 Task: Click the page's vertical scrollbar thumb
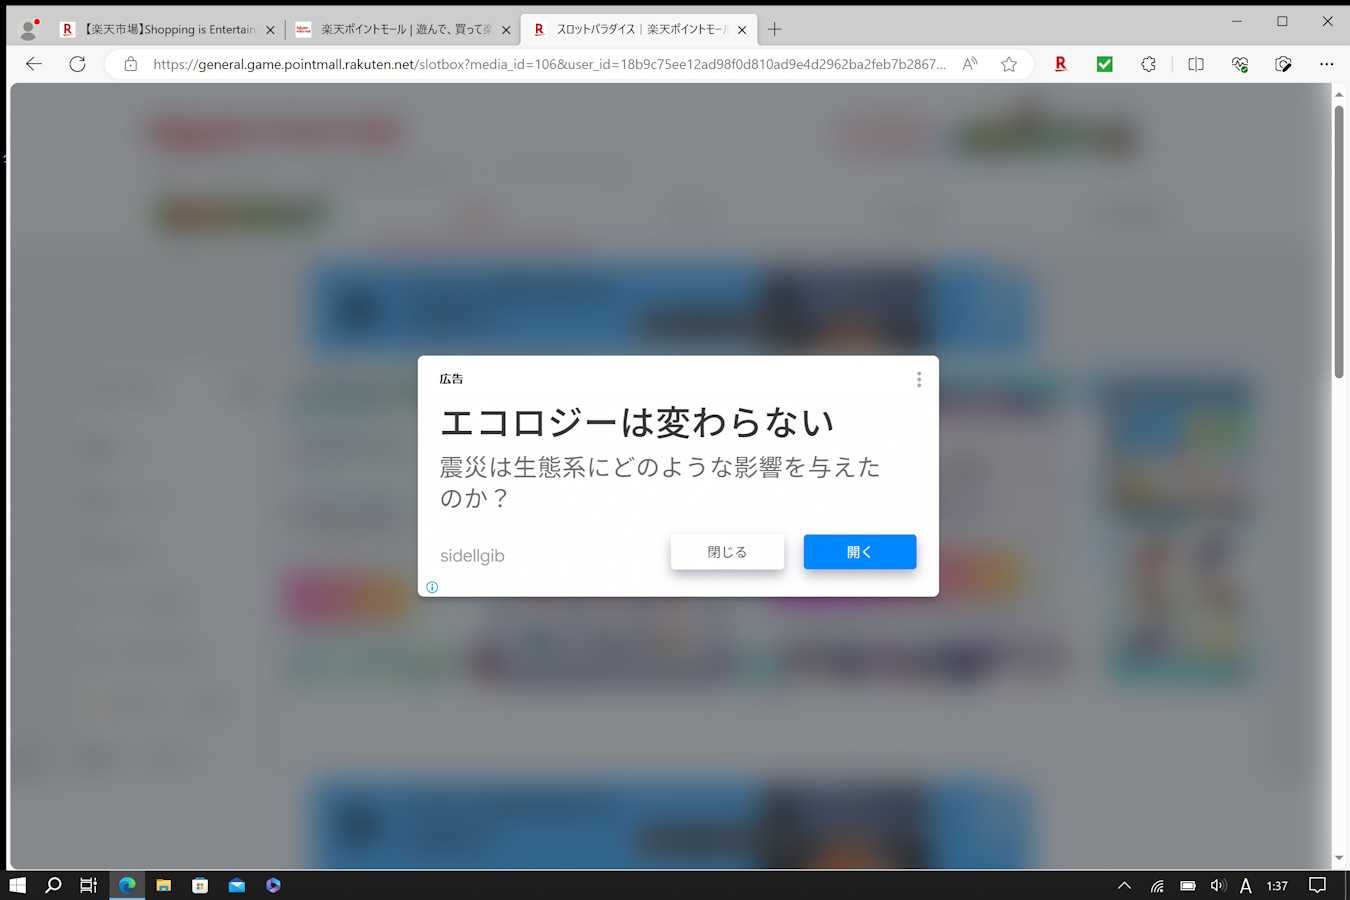[x=1339, y=241]
